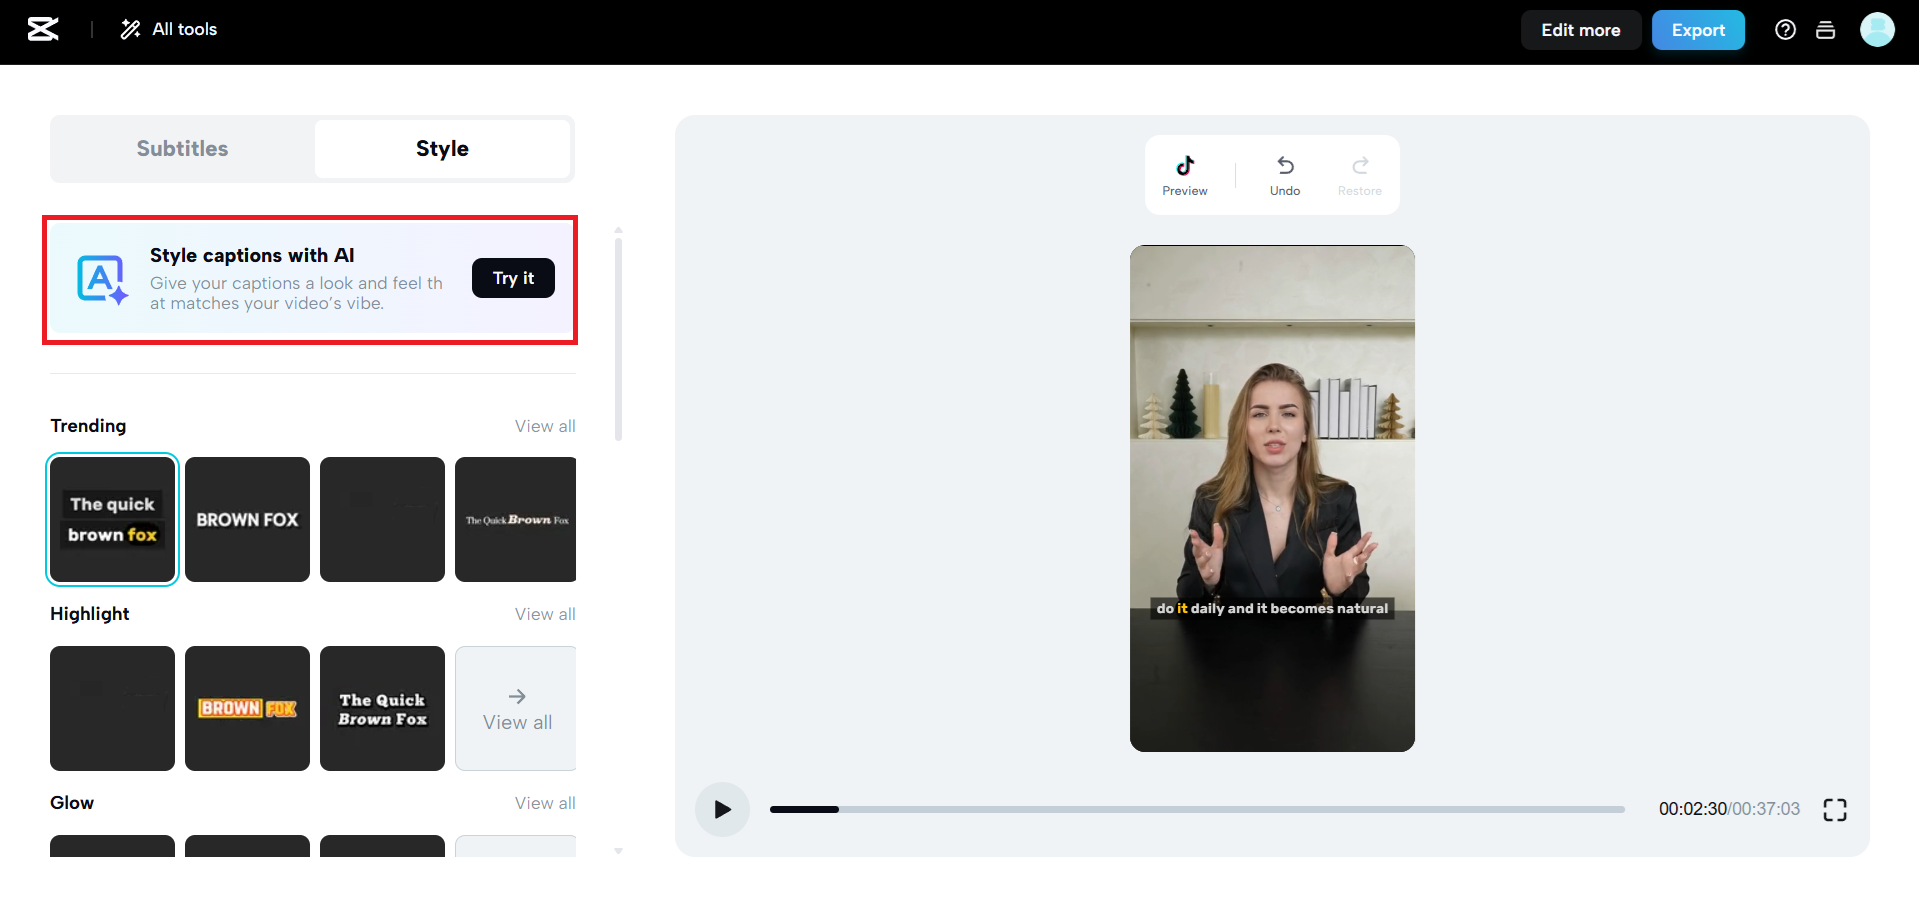Open the user profile avatar
1919x899 pixels.
pyautogui.click(x=1877, y=30)
